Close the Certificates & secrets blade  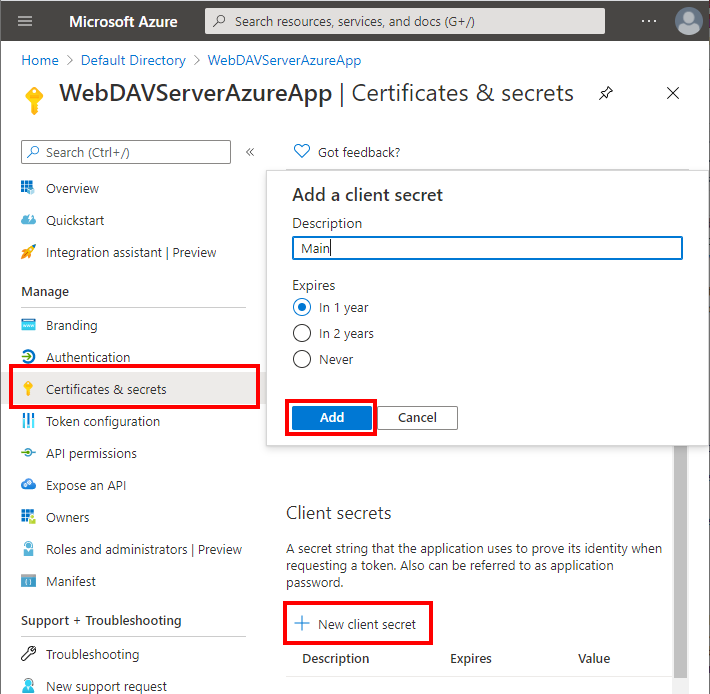(x=673, y=93)
